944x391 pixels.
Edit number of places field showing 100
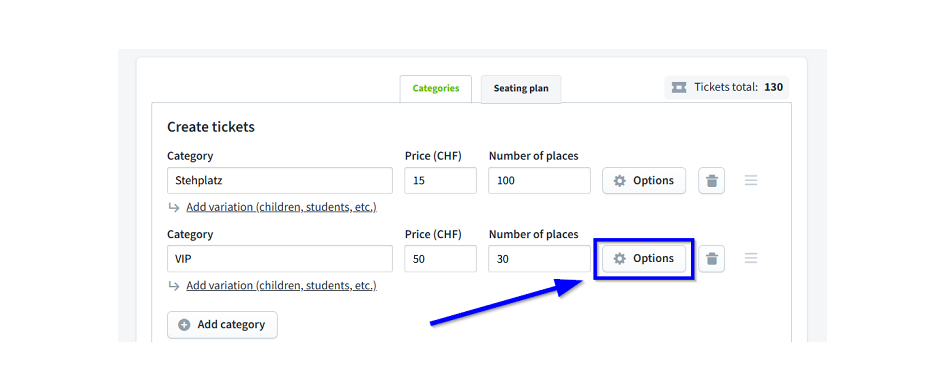point(539,181)
